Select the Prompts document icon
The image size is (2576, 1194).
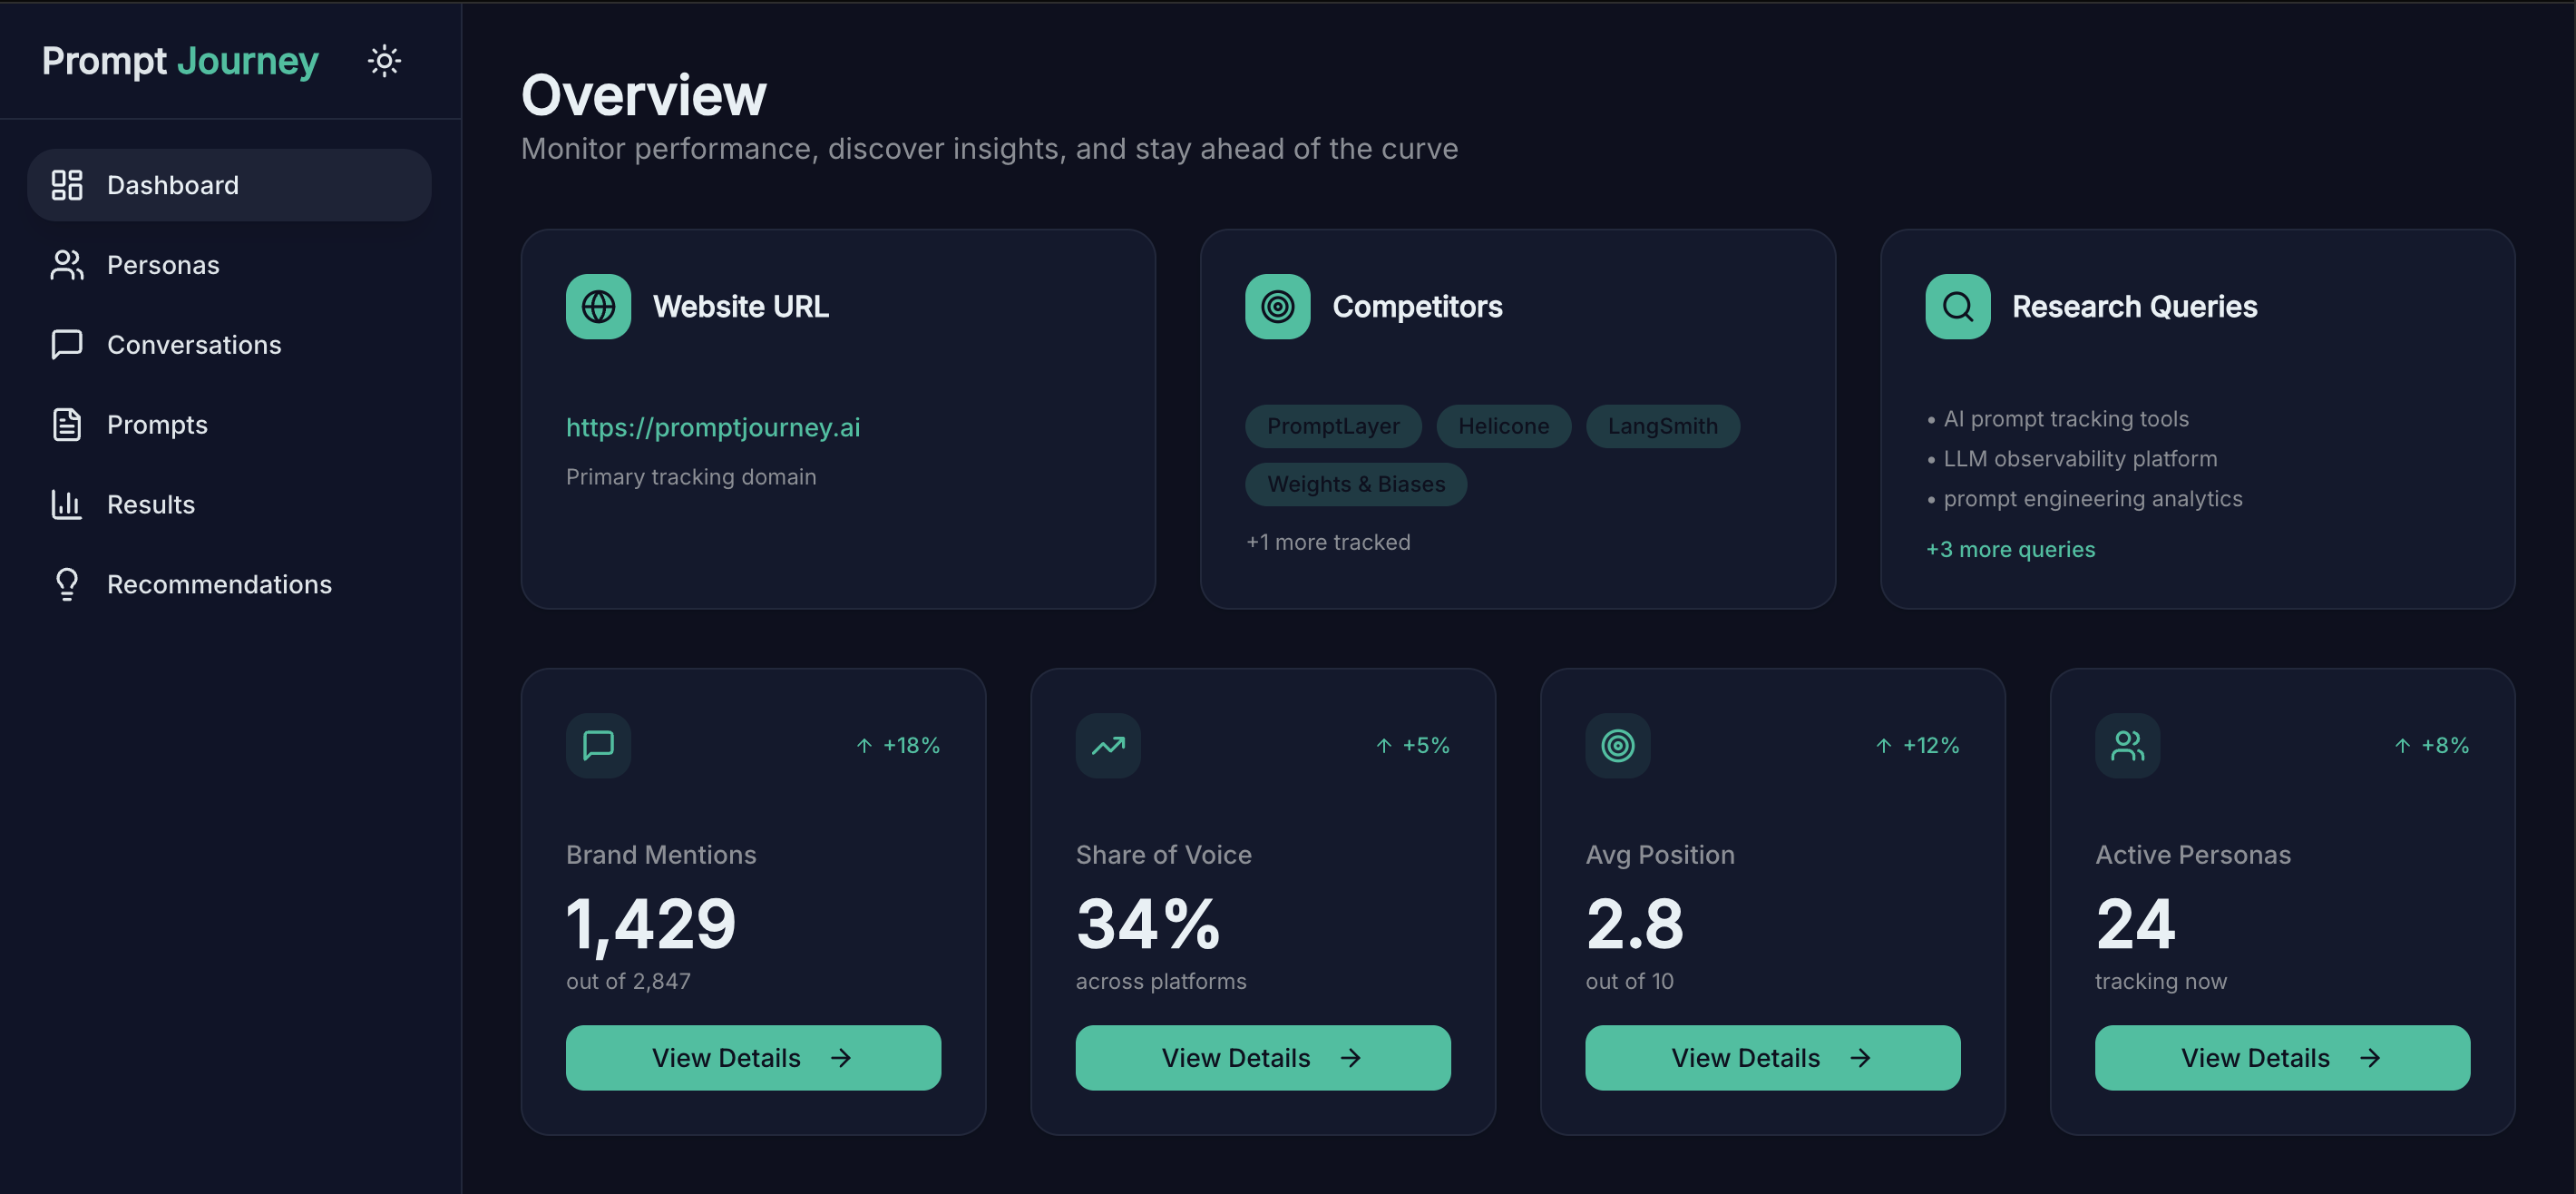[66, 424]
